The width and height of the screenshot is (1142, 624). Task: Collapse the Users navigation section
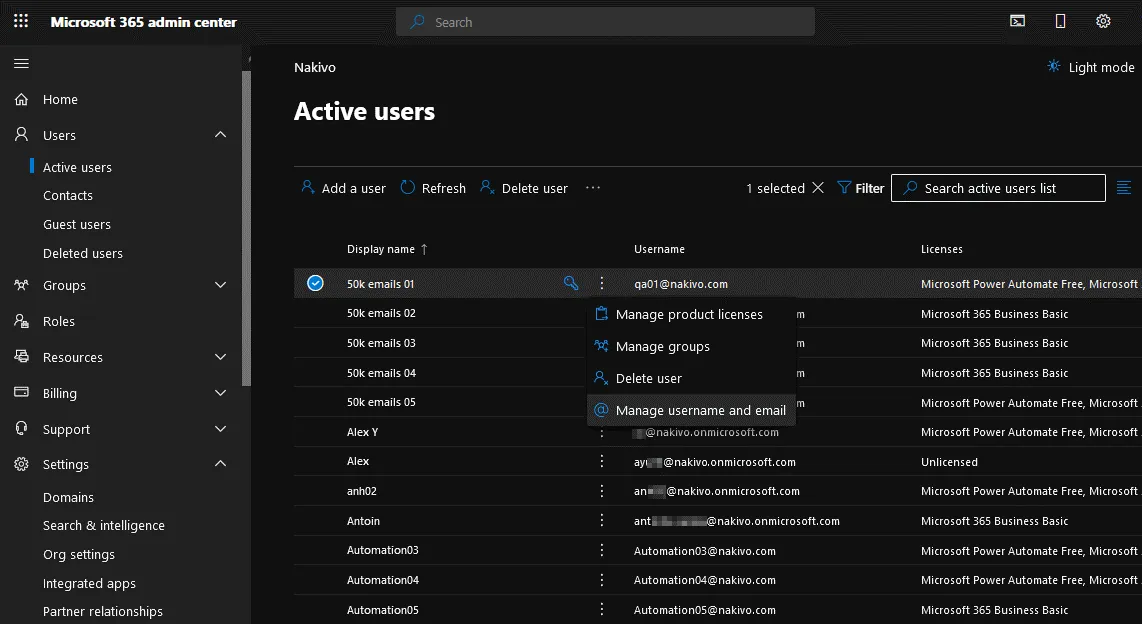pos(221,135)
